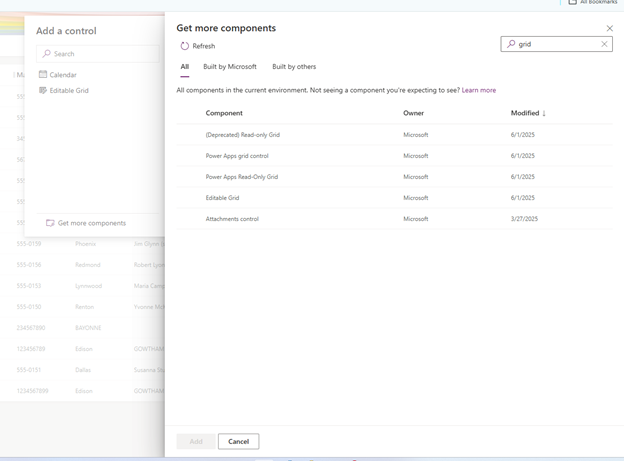Click the Redmond cell in background grid

88,265
